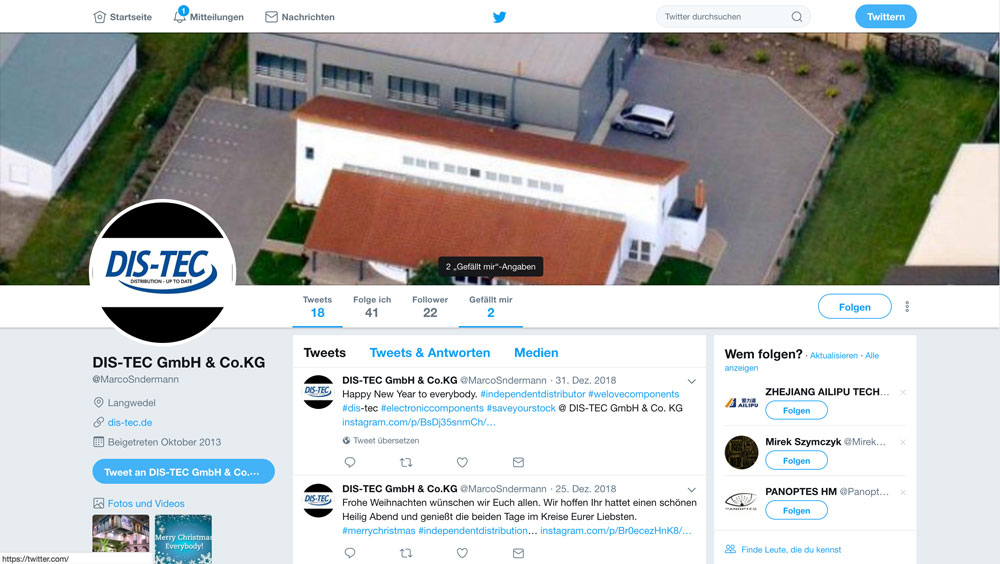Like the Happy New Year tweet
Screen dimensions: 1000x564
click(462, 462)
